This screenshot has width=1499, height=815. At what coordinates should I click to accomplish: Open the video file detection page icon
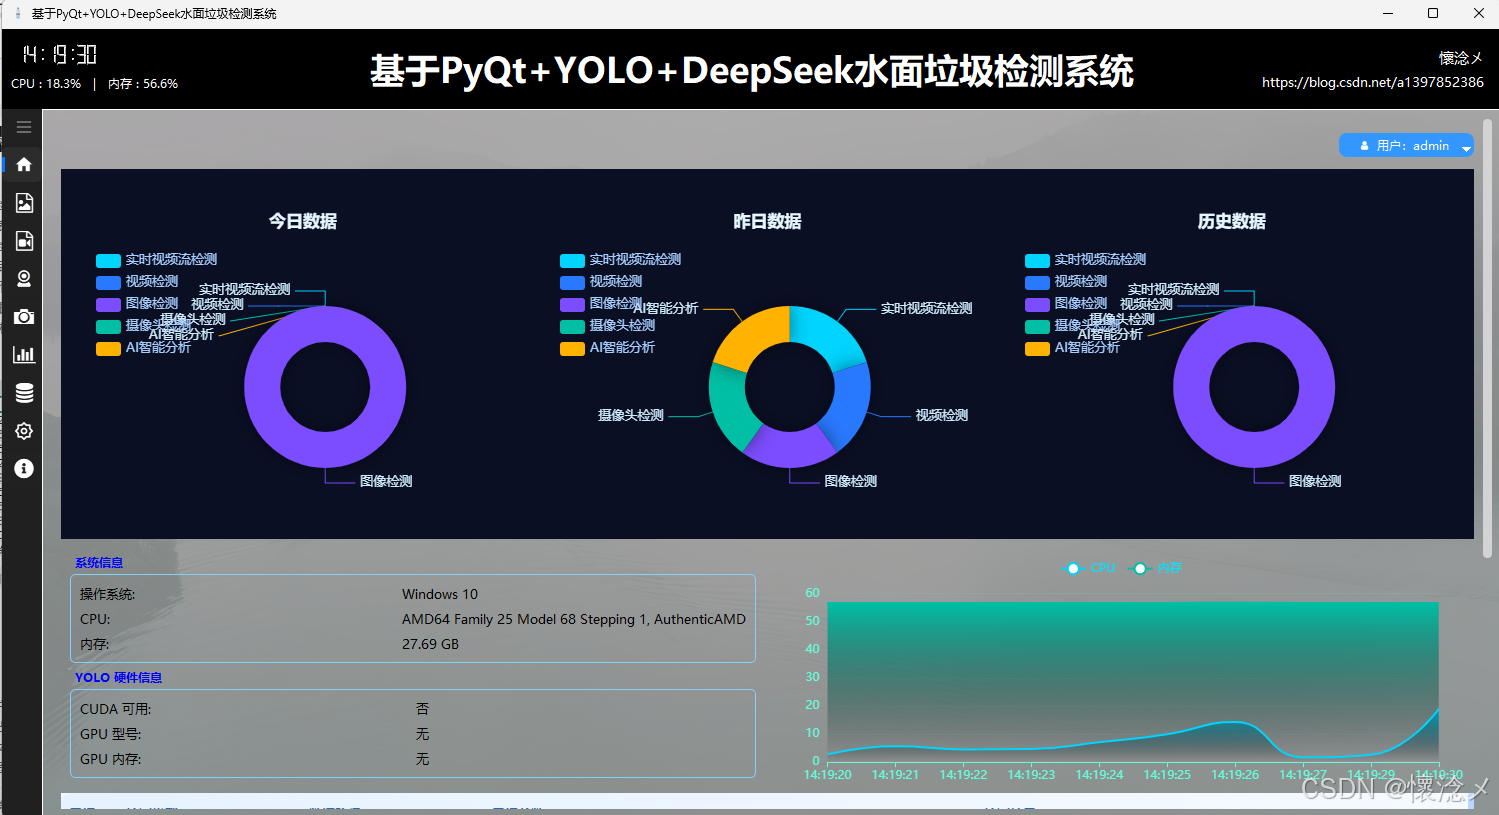24,241
